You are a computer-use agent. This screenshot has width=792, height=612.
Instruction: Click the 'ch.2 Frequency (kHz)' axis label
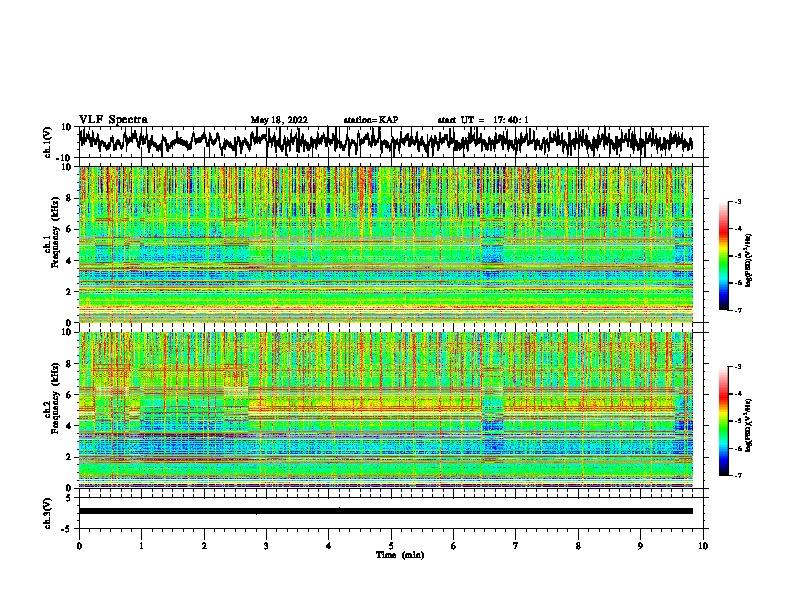click(52, 397)
